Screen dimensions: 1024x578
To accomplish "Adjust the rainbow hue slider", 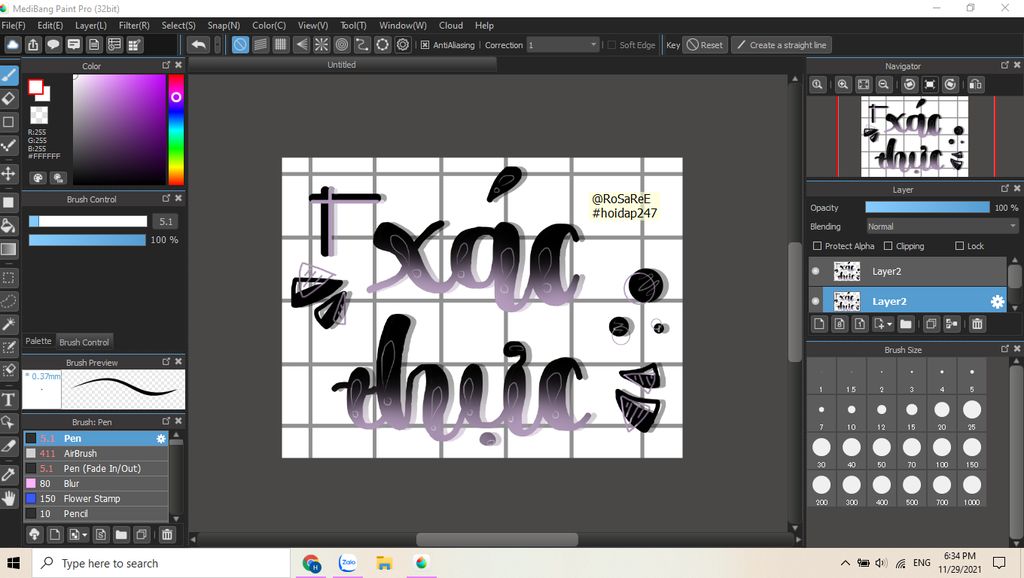I will tap(176, 129).
